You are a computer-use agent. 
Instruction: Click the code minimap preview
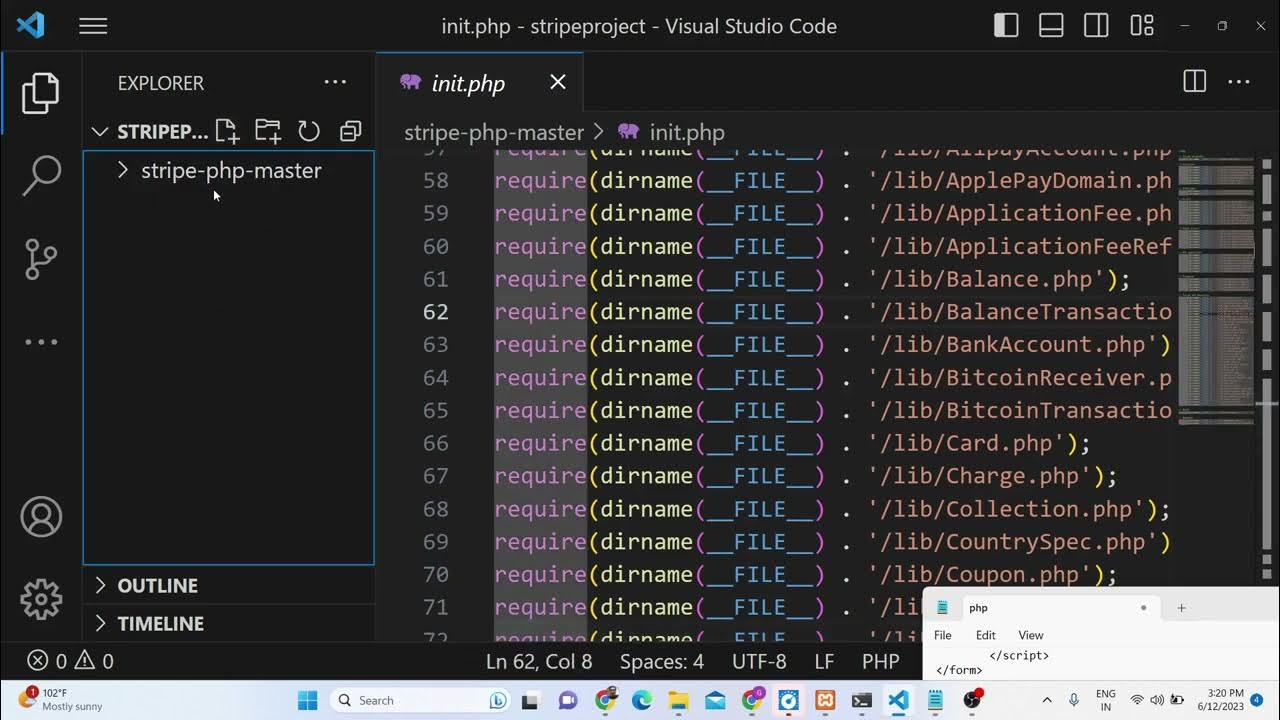coord(1215,290)
